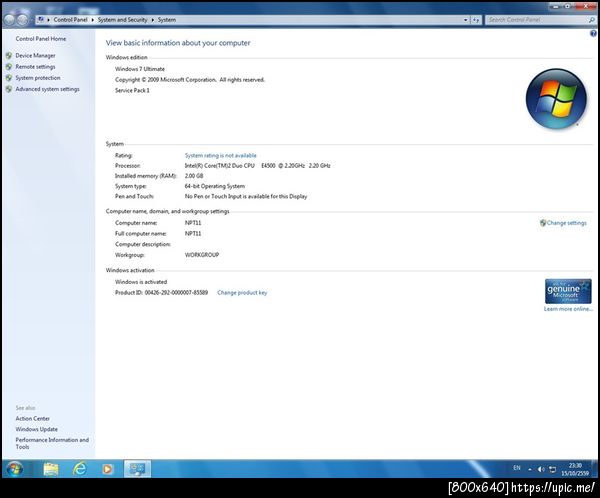This screenshot has height=498, width=600.
Task: Click System rating is not available link
Action: [x=220, y=155]
